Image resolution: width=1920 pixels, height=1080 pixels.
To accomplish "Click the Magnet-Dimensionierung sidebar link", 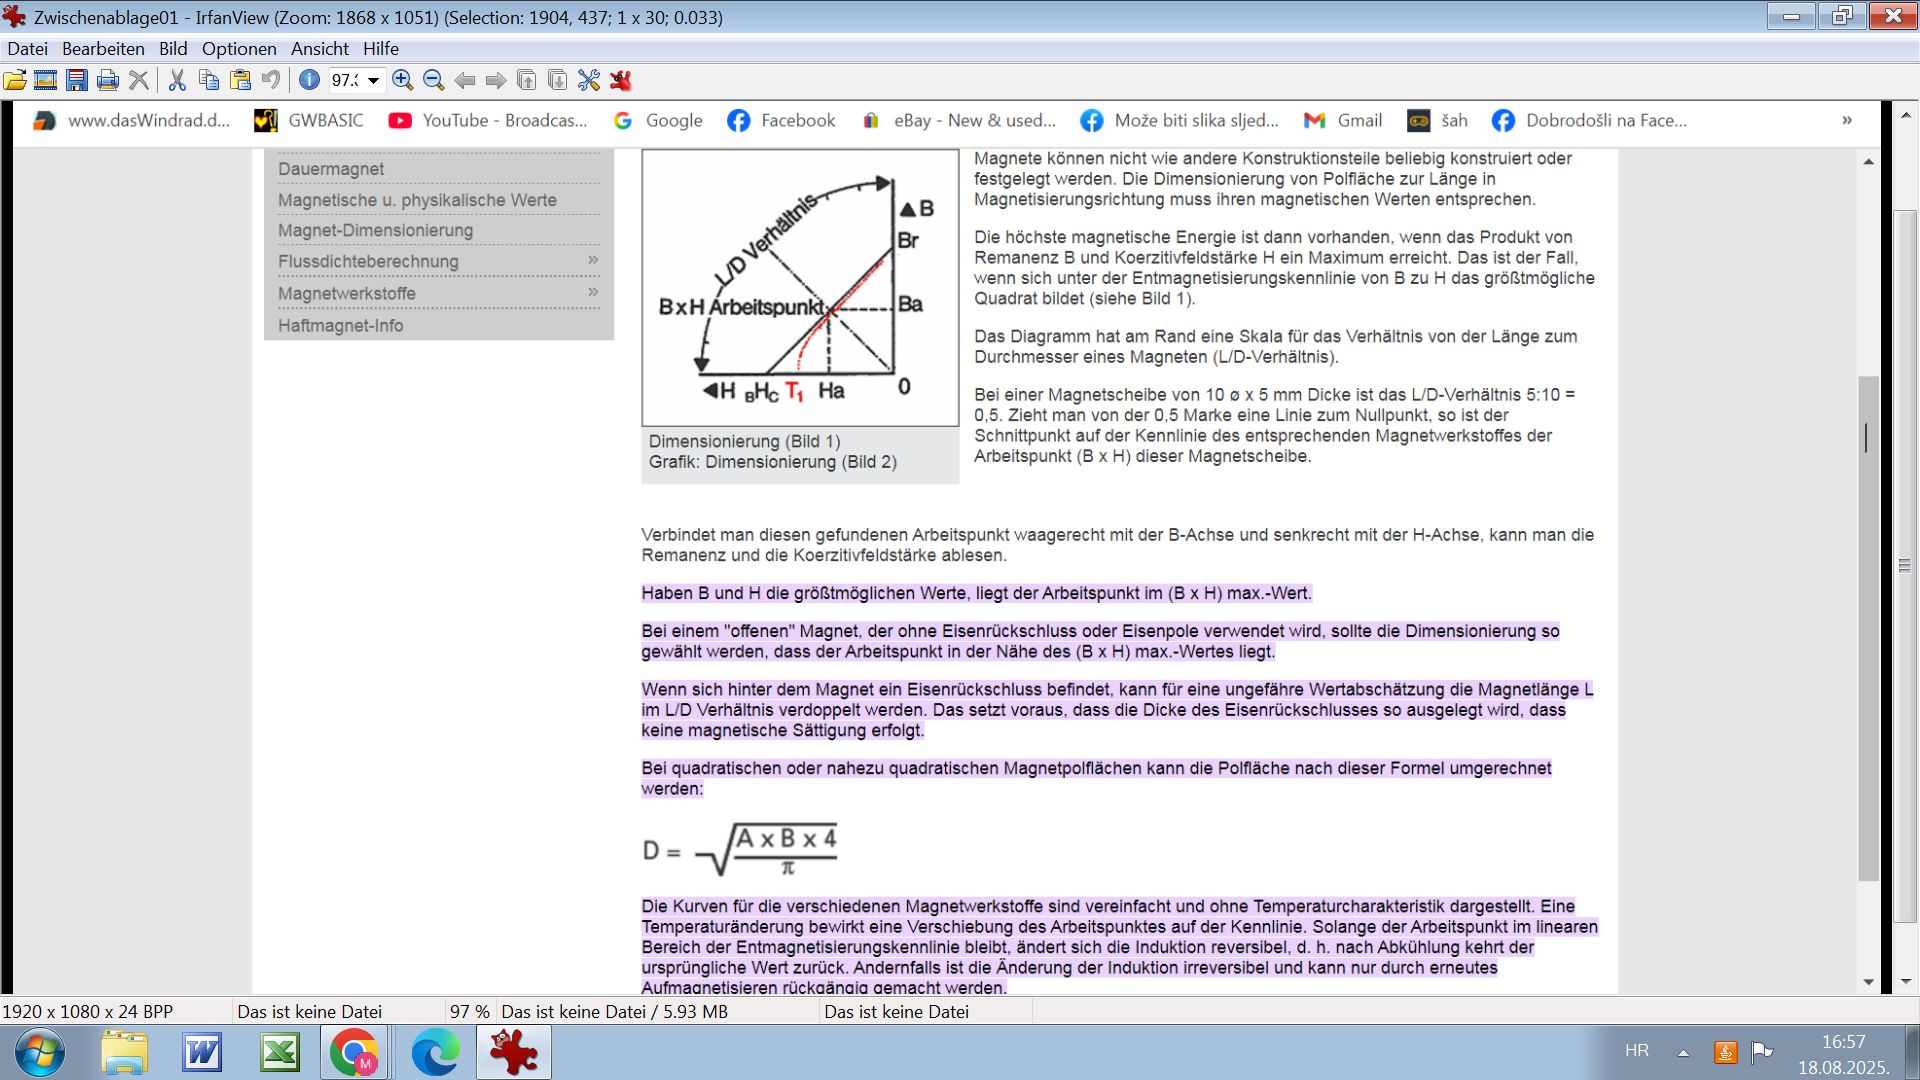I will click(375, 230).
